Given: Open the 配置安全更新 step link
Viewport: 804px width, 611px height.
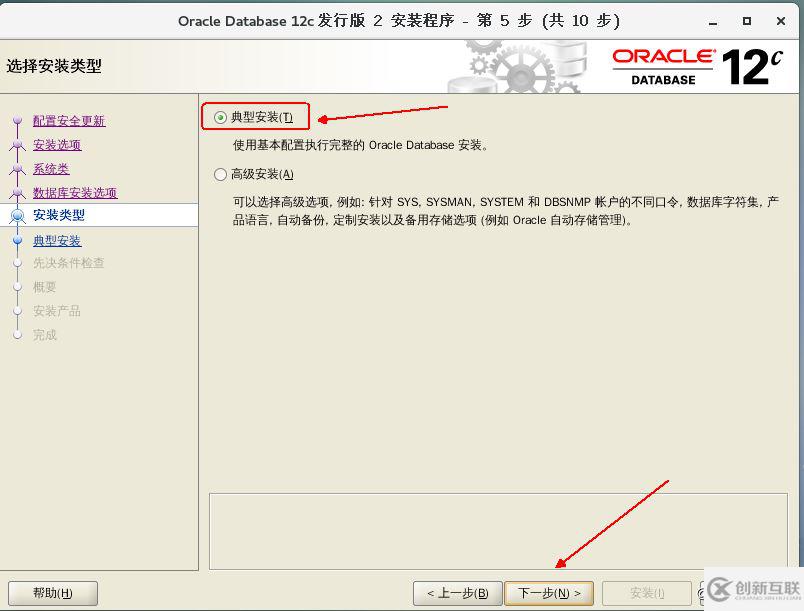Looking at the screenshot, I should pyautogui.click(x=69, y=121).
